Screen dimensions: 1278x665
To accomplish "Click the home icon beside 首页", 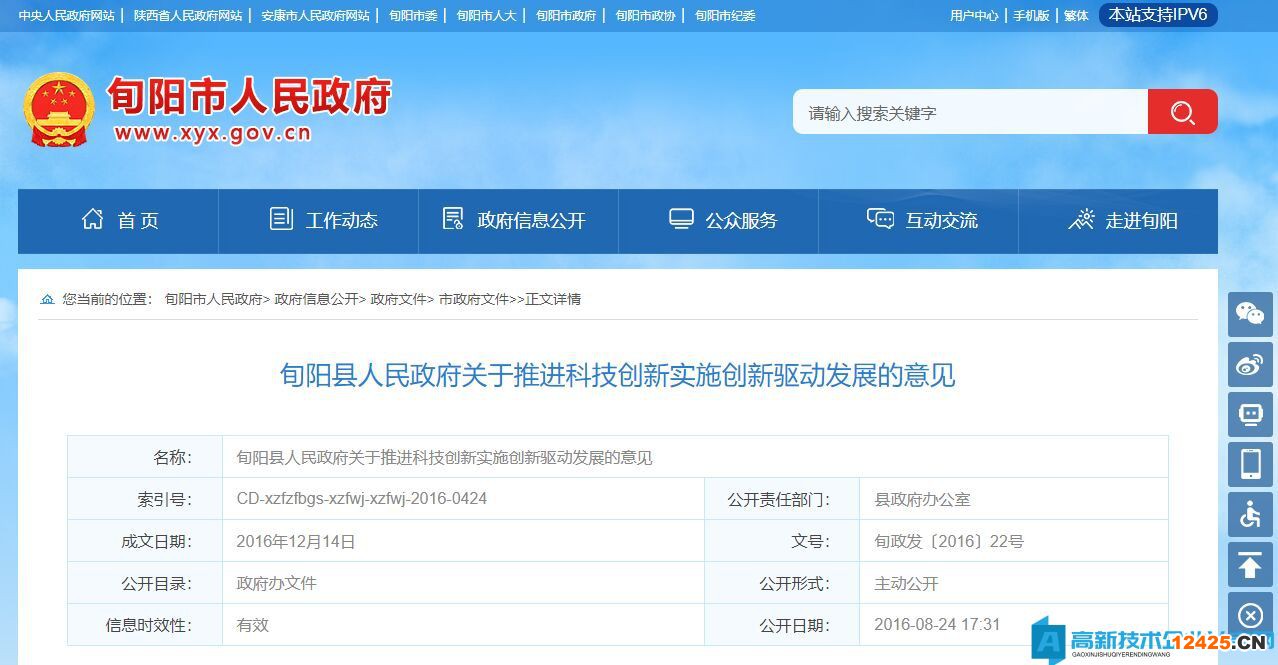I will [x=94, y=219].
